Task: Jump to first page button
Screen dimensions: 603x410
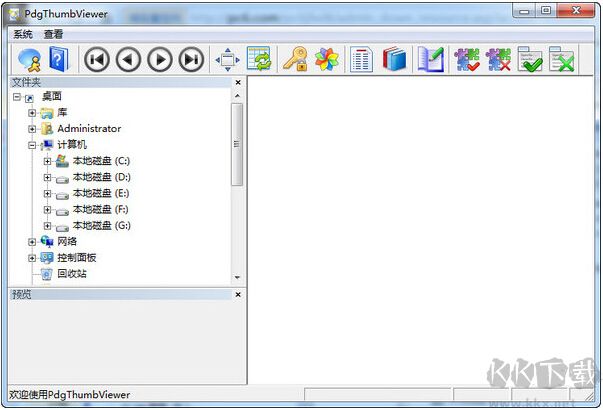Action: (x=97, y=60)
